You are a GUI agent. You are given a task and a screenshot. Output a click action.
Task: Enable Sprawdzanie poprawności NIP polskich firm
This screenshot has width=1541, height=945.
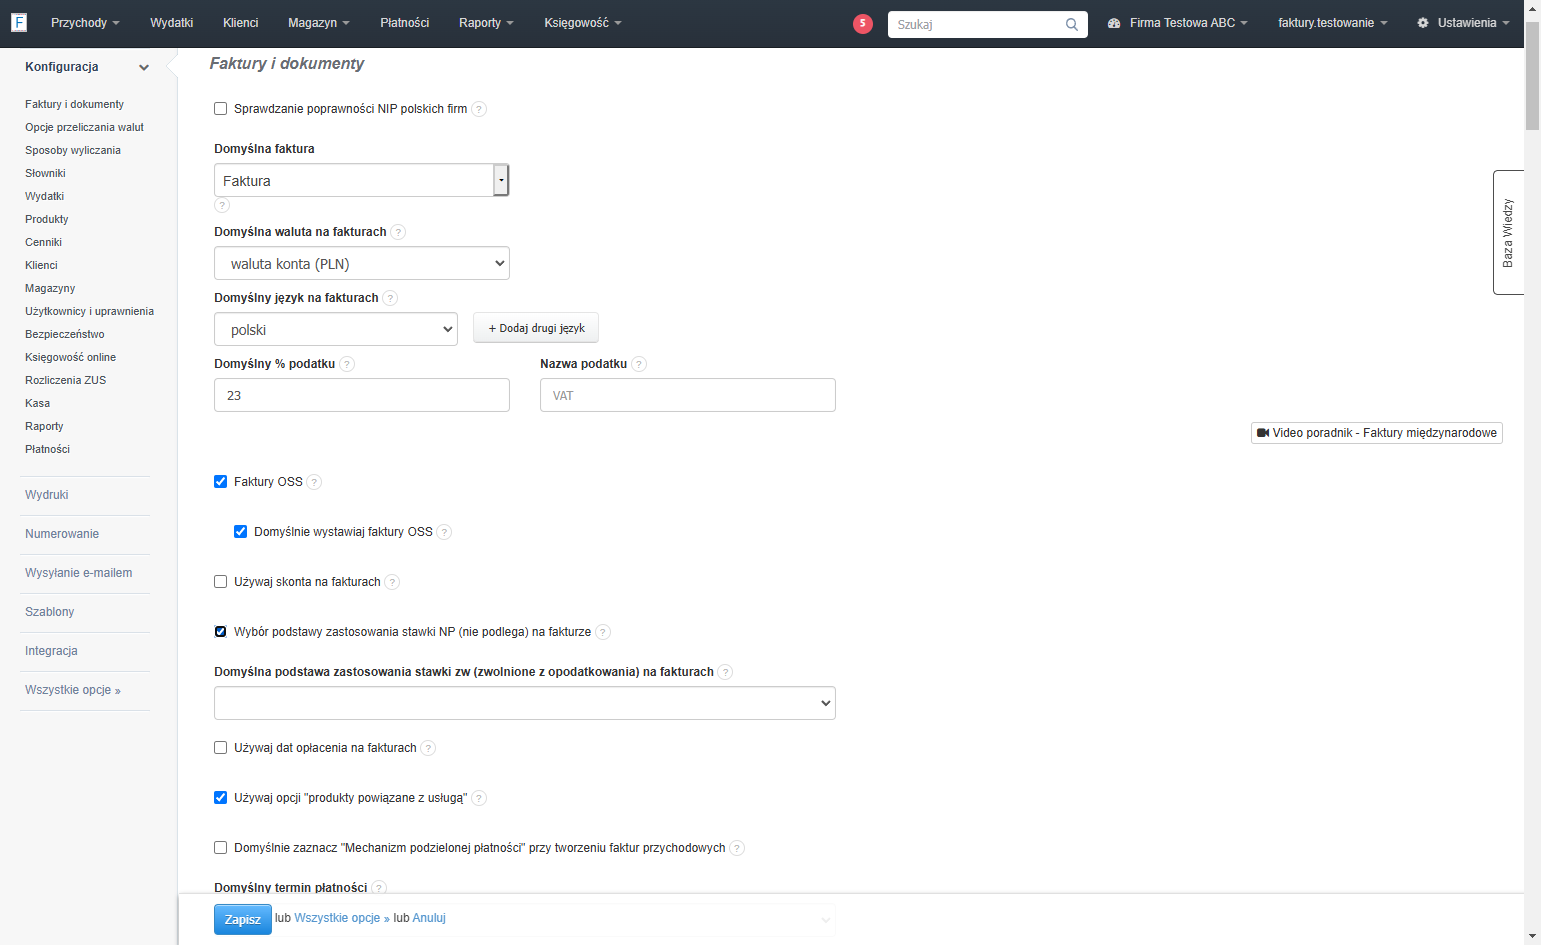click(x=221, y=109)
